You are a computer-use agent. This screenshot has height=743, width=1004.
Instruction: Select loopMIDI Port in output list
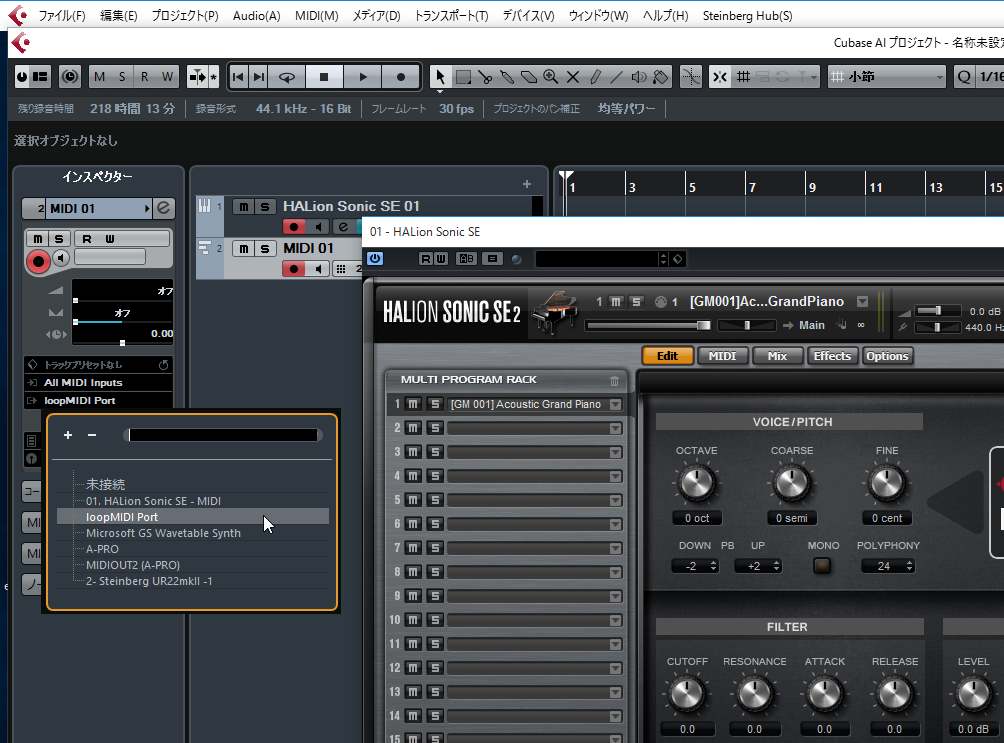(193, 517)
